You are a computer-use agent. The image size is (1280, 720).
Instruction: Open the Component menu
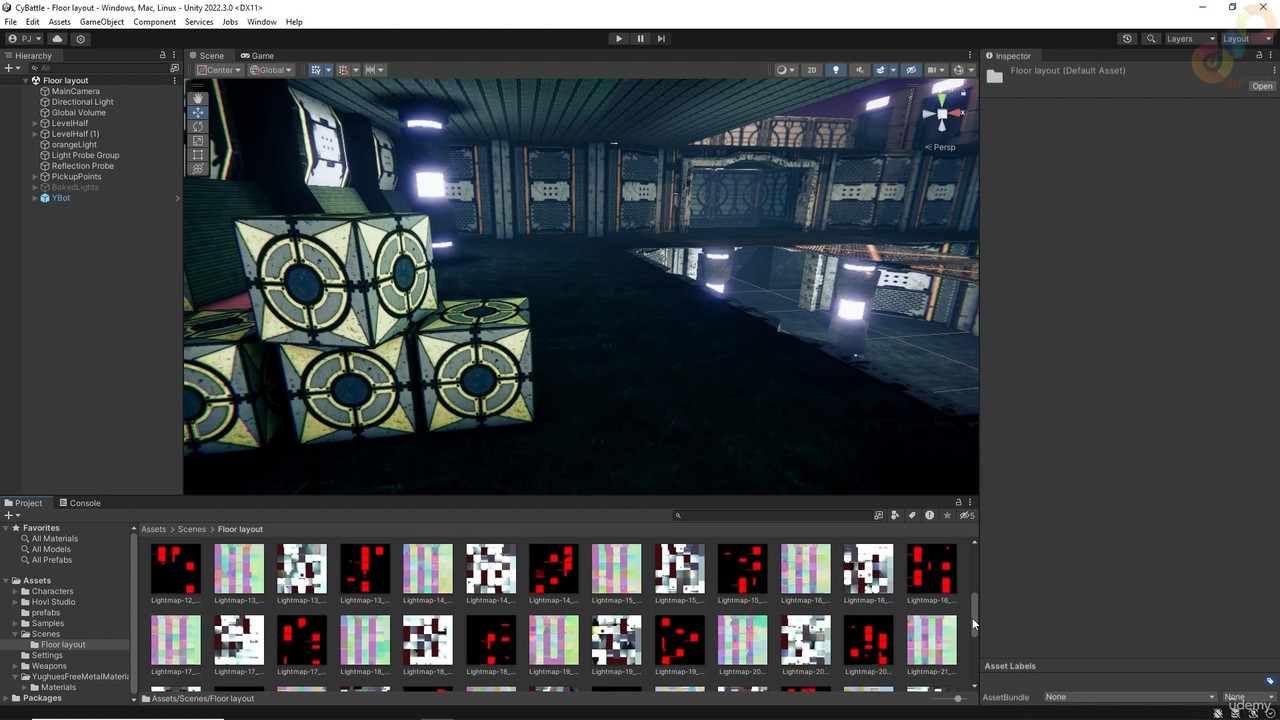point(155,22)
